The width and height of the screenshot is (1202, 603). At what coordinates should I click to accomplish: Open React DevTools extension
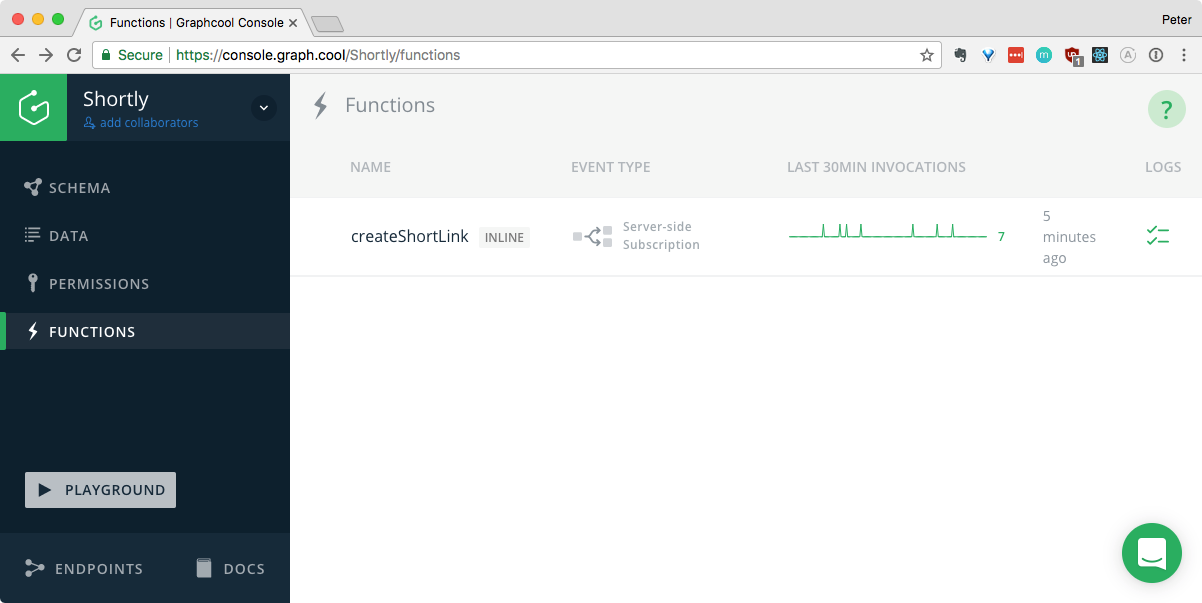(x=1099, y=55)
